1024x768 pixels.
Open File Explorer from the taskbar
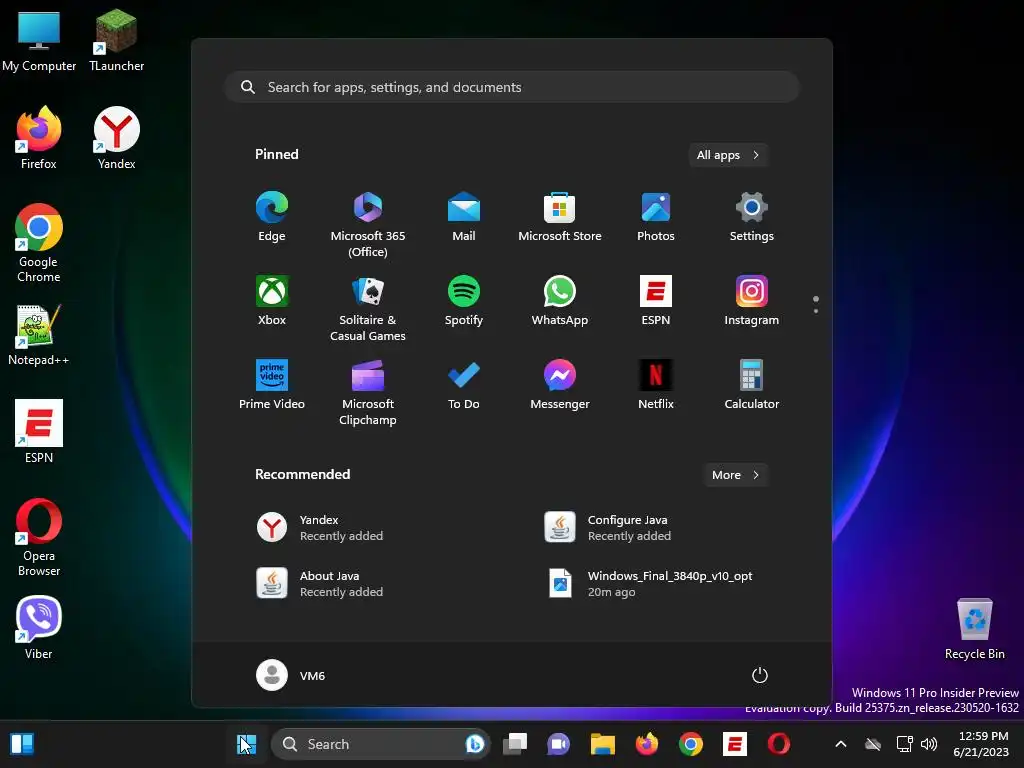[x=603, y=744]
